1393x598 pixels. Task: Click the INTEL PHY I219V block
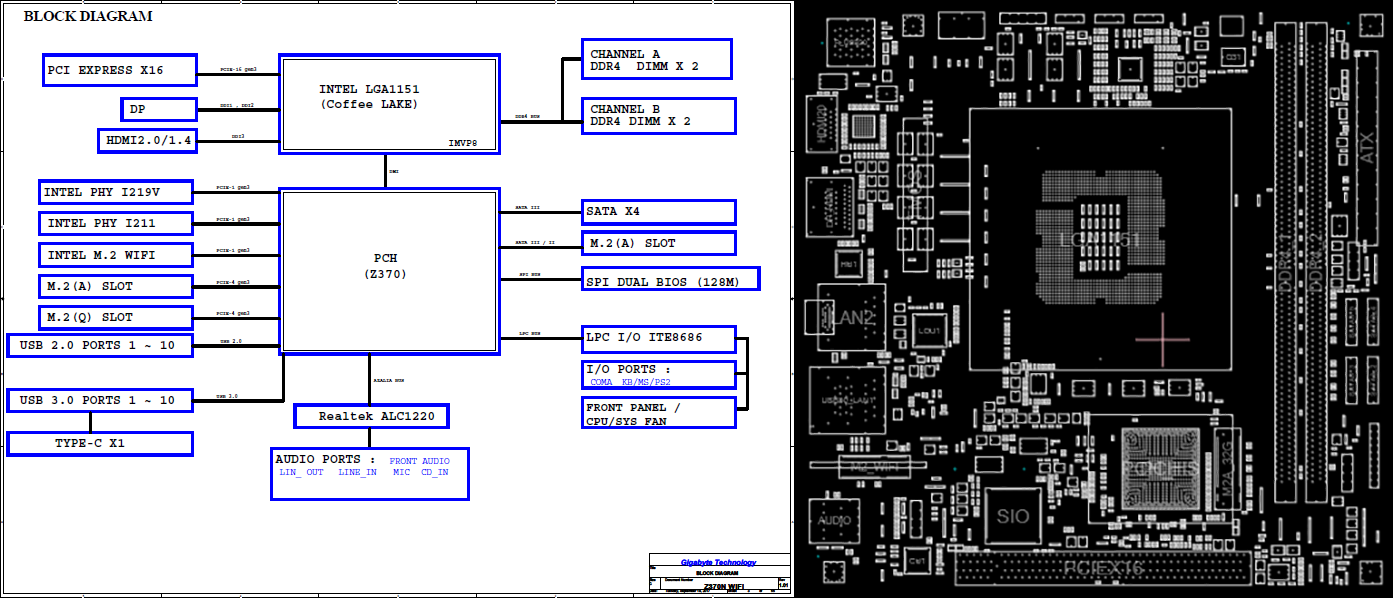pos(116,192)
